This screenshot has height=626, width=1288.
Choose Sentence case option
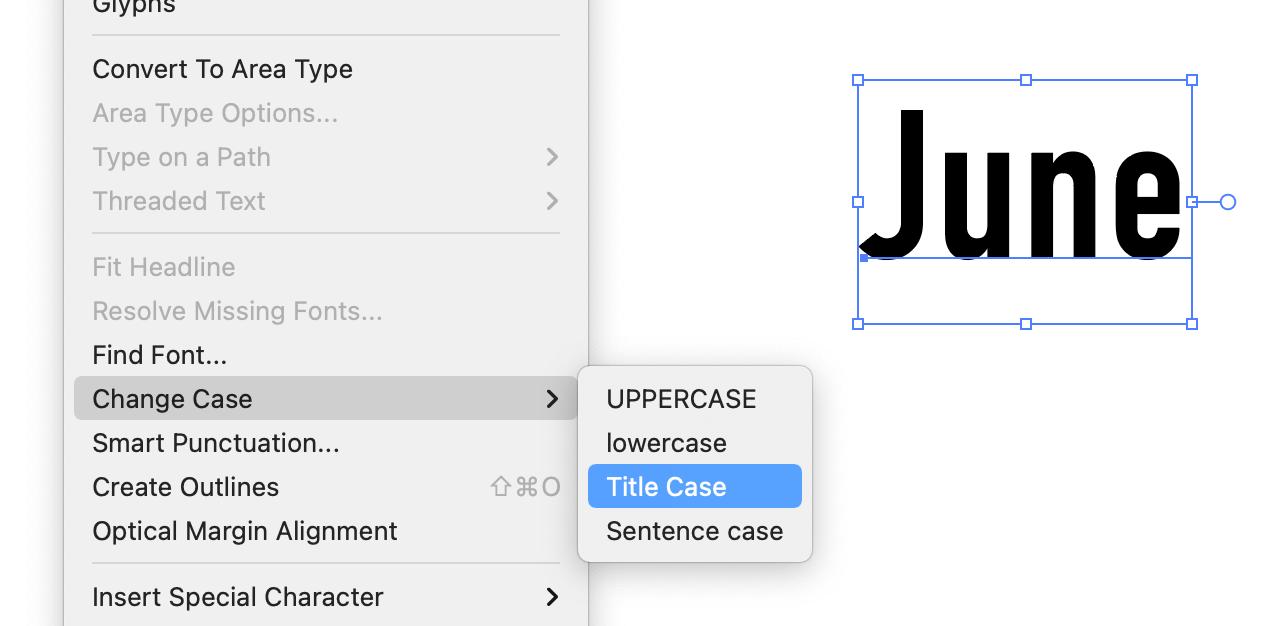pos(694,531)
